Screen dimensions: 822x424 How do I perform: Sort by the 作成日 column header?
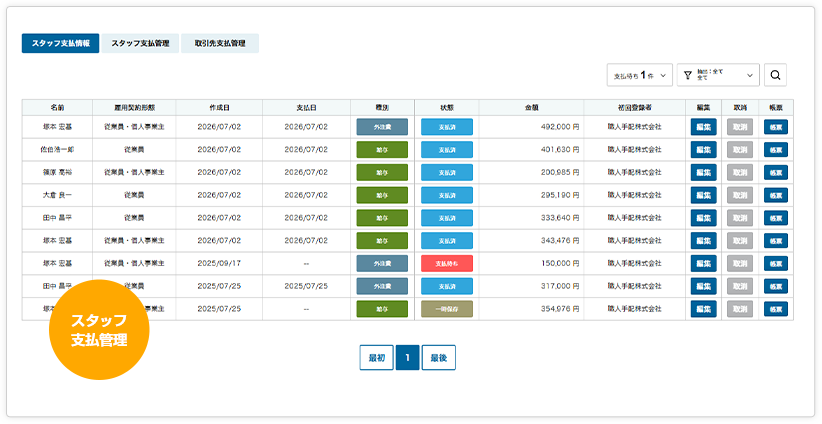click(219, 108)
